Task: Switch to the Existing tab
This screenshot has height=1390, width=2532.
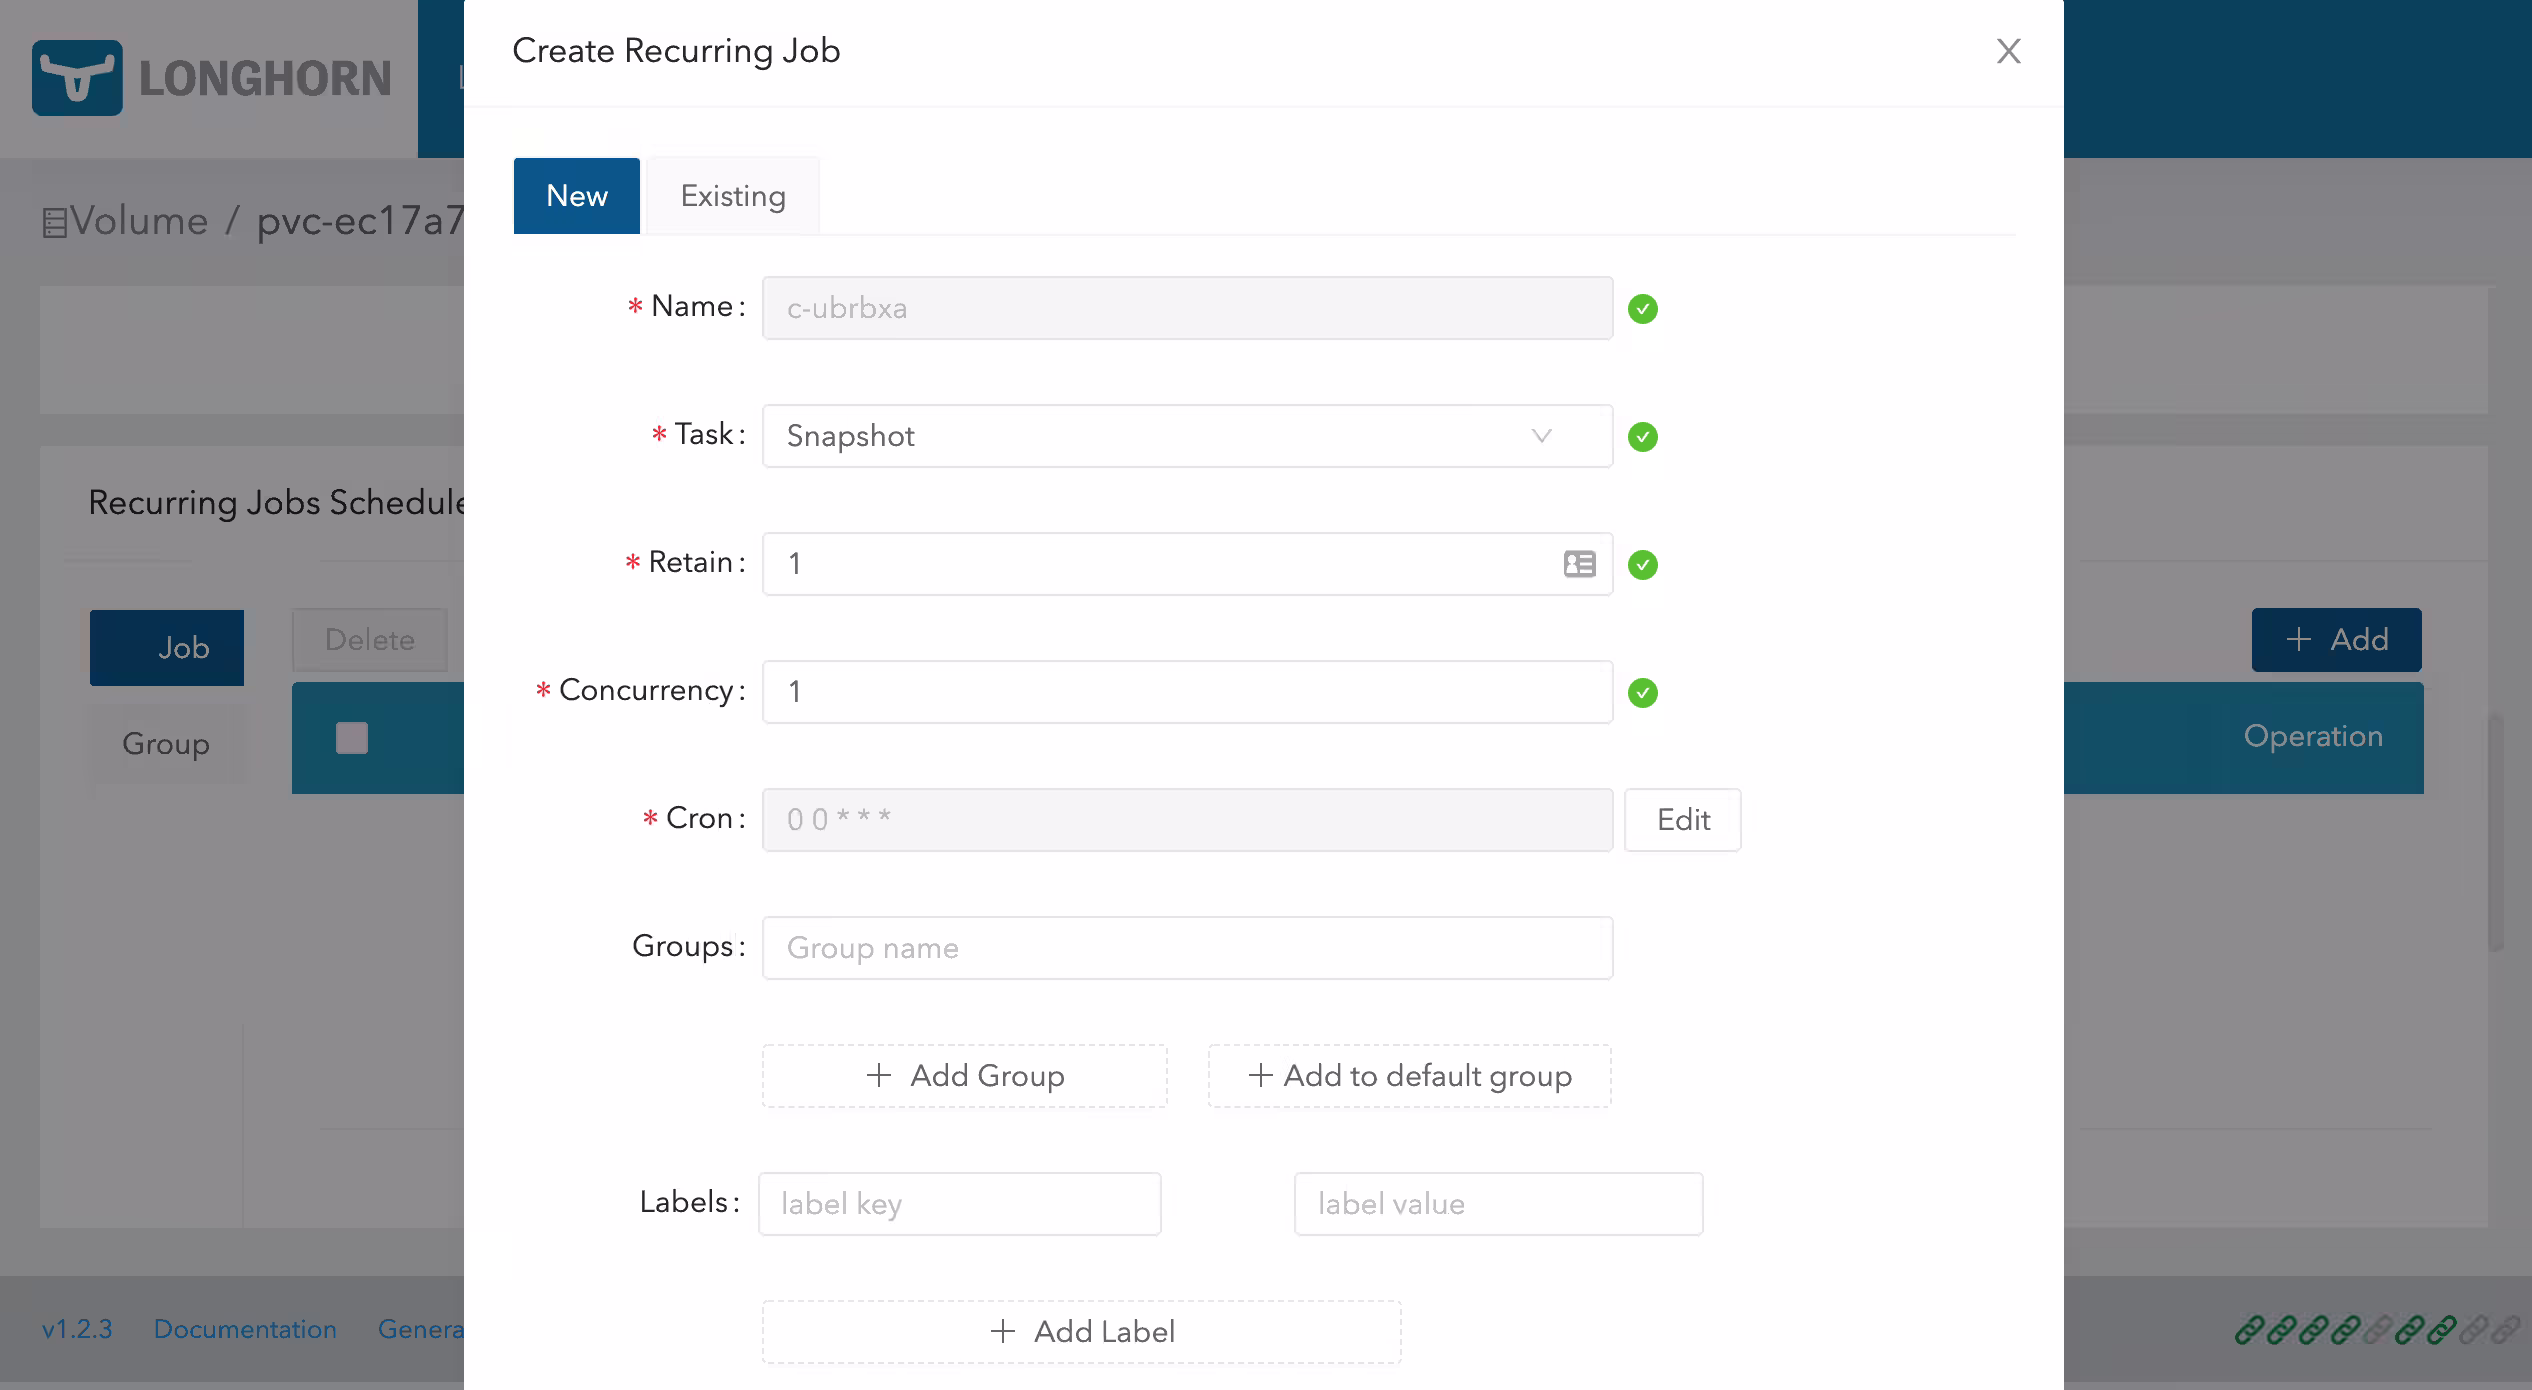Action: click(x=733, y=196)
